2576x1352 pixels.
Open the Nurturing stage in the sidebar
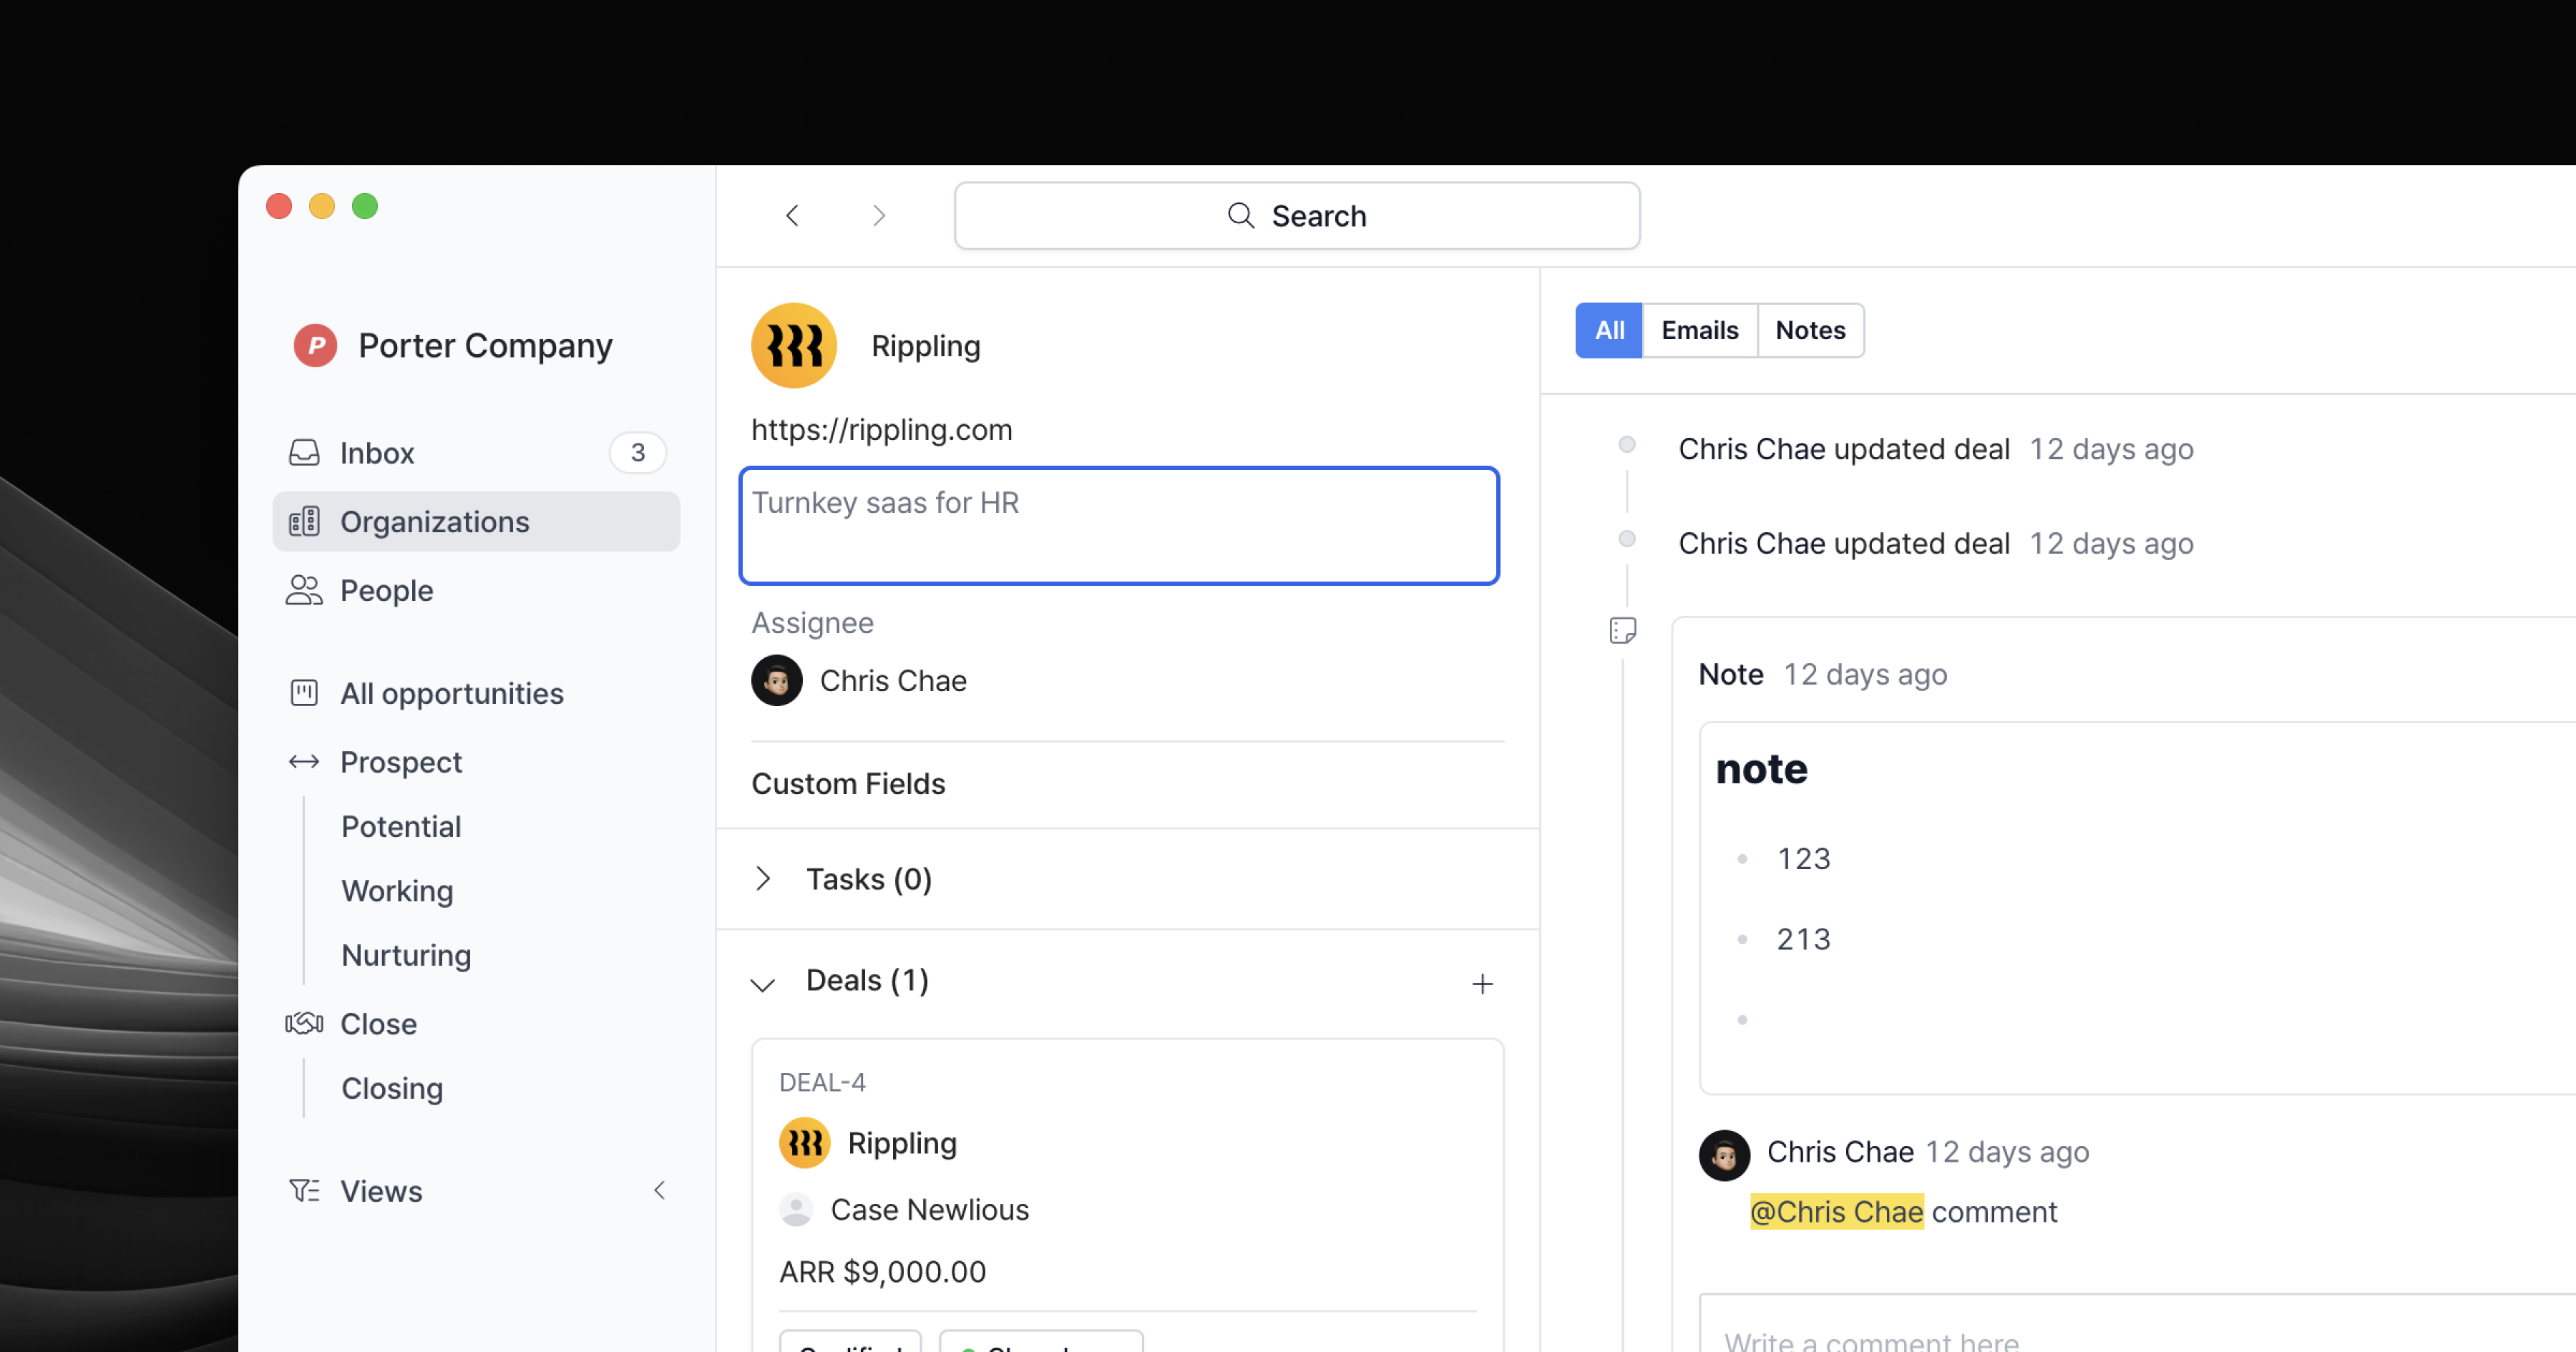406,955
